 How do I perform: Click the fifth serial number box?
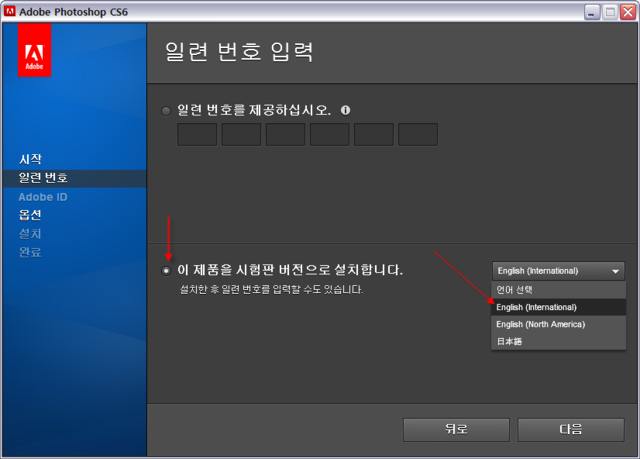[373, 135]
